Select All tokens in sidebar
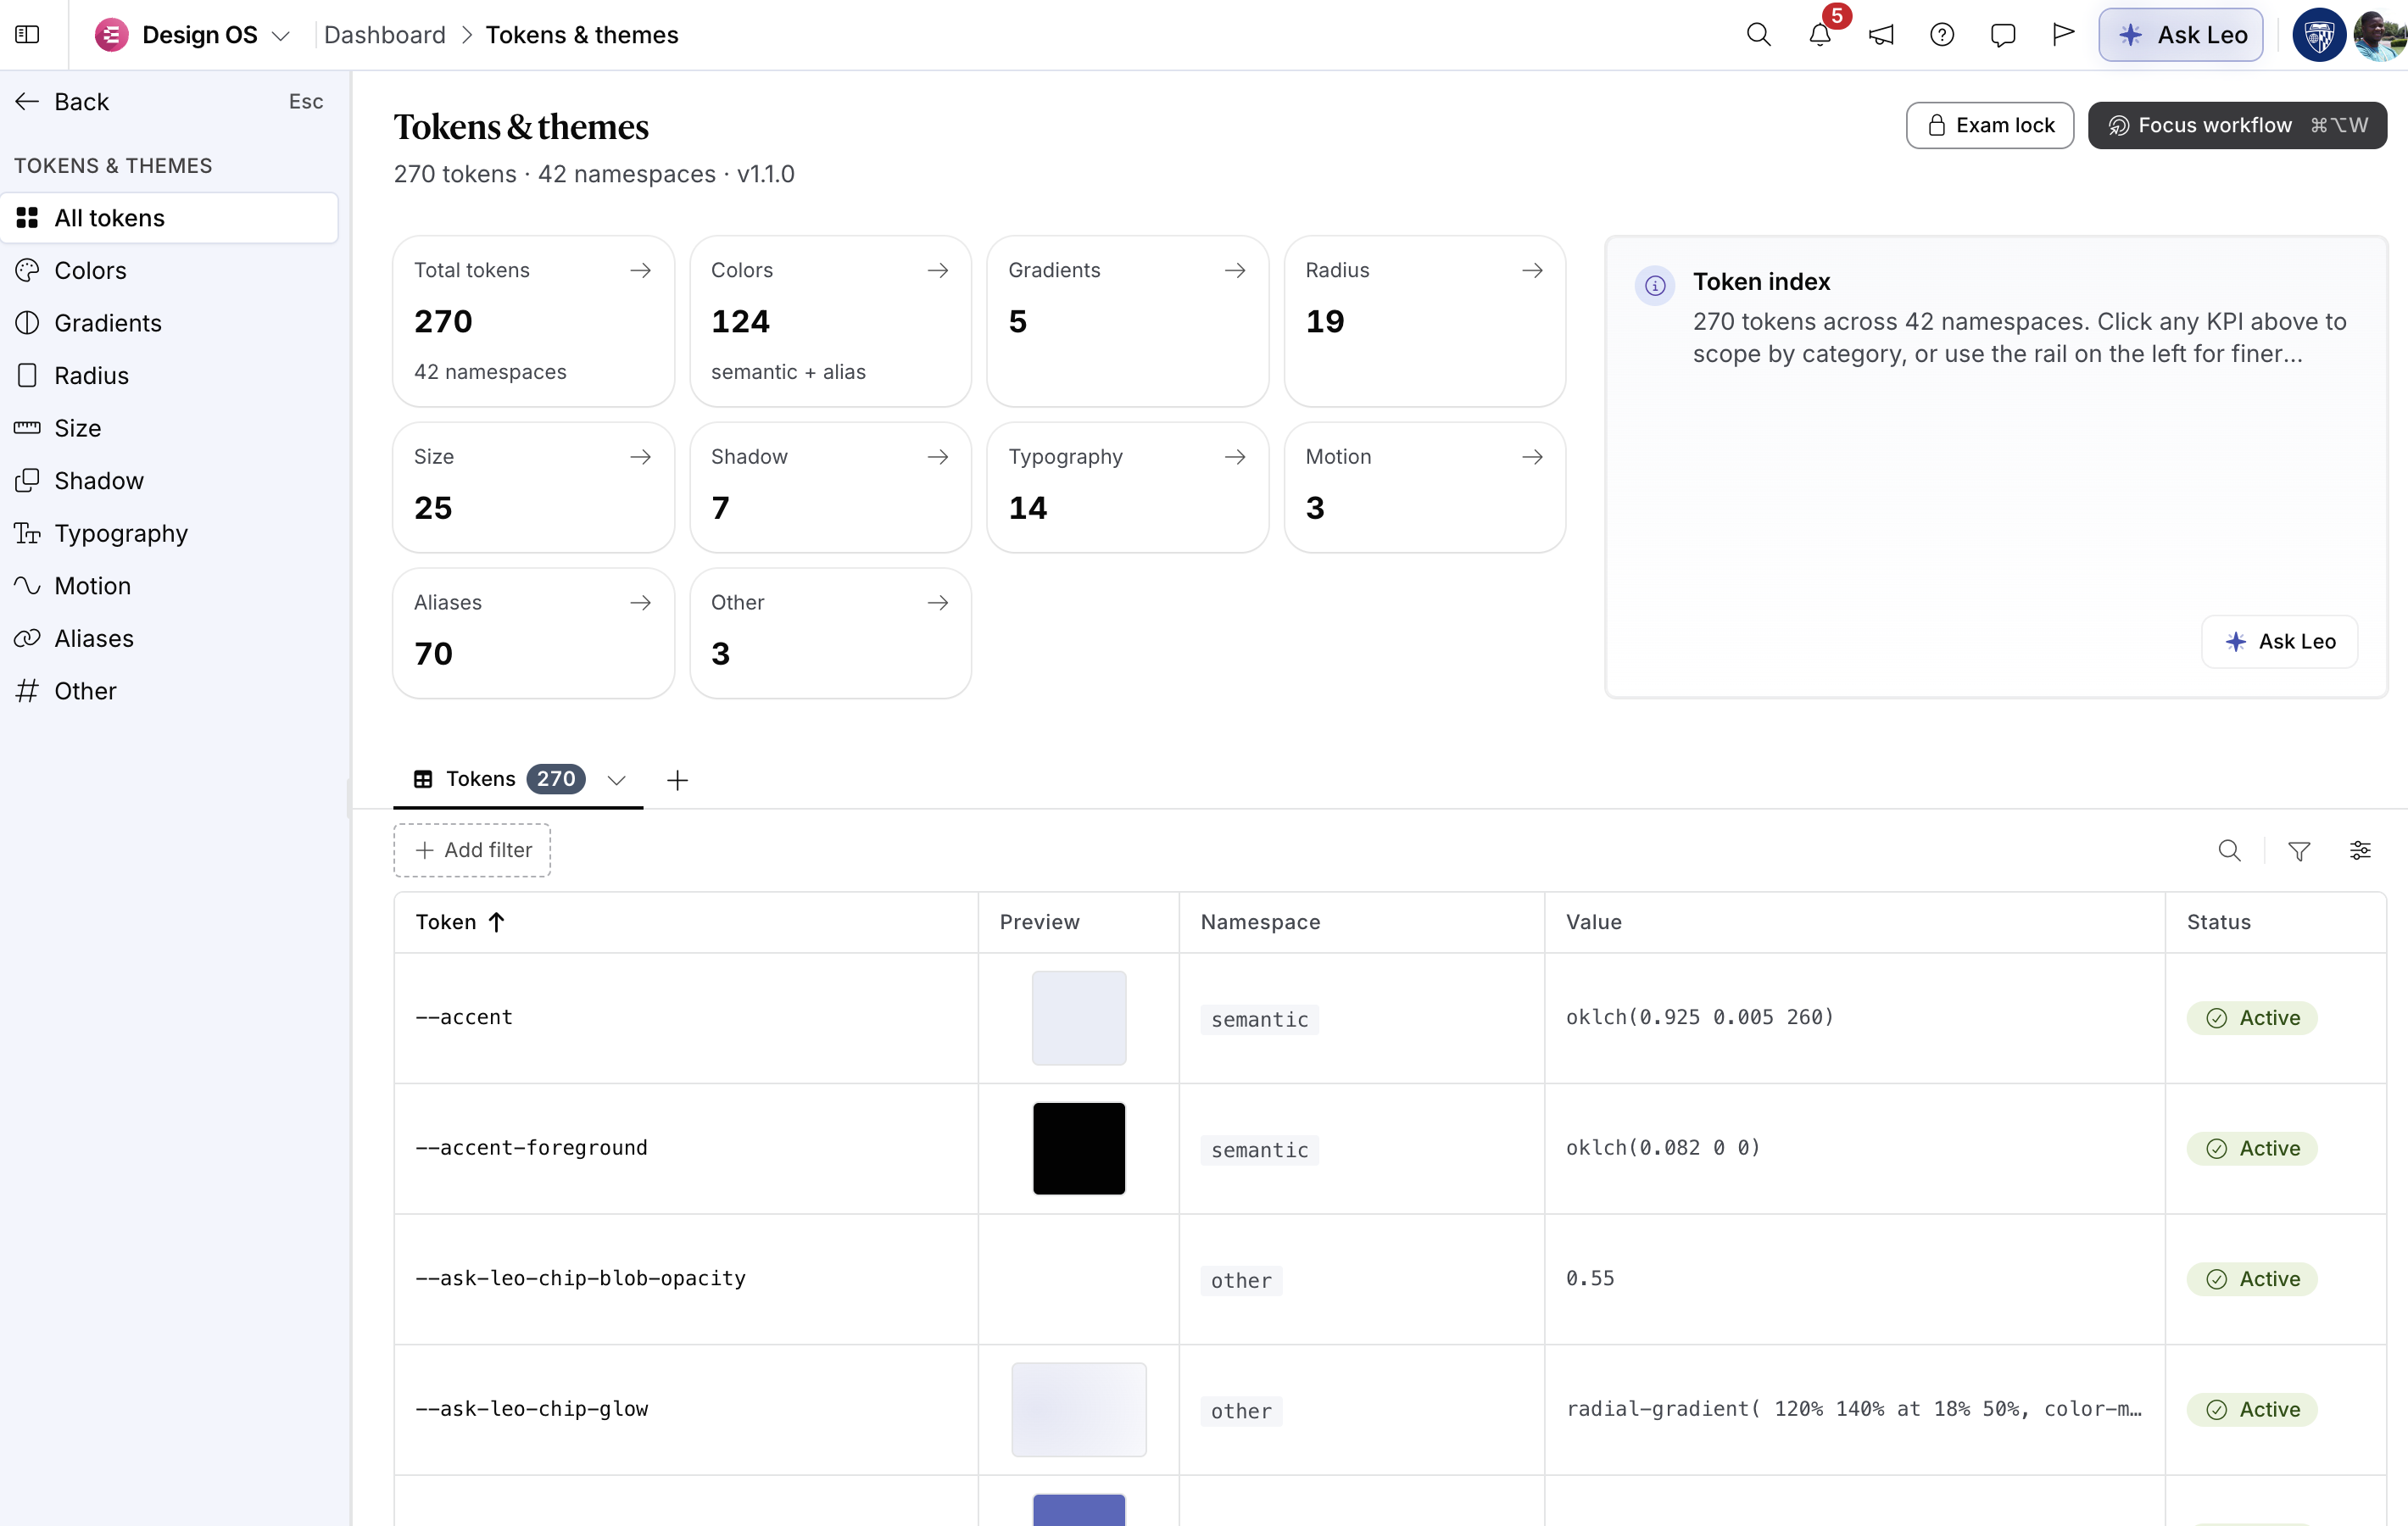The height and width of the screenshot is (1526, 2408). 169,218
